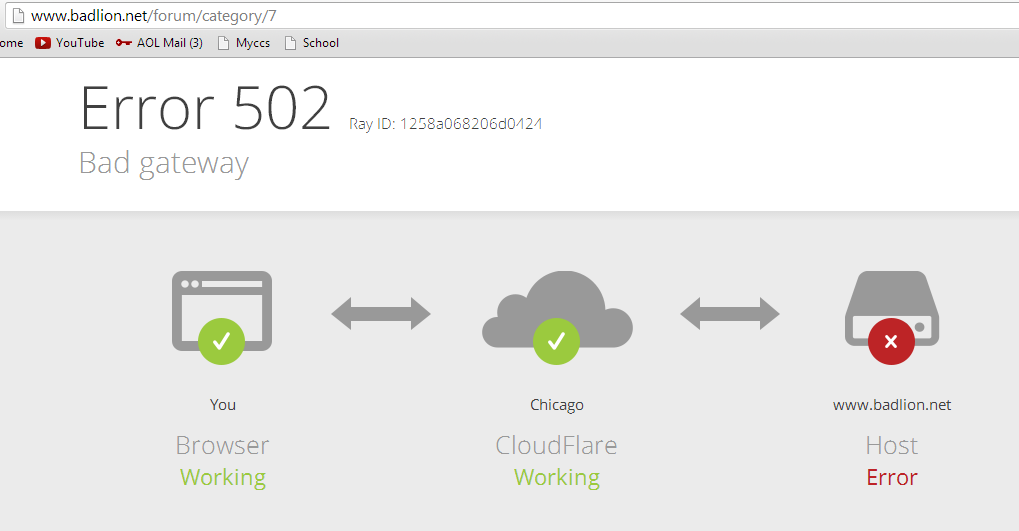This screenshot has width=1019, height=531.
Task: Open the AOL Mail (3) bookmark
Action: coord(159,43)
